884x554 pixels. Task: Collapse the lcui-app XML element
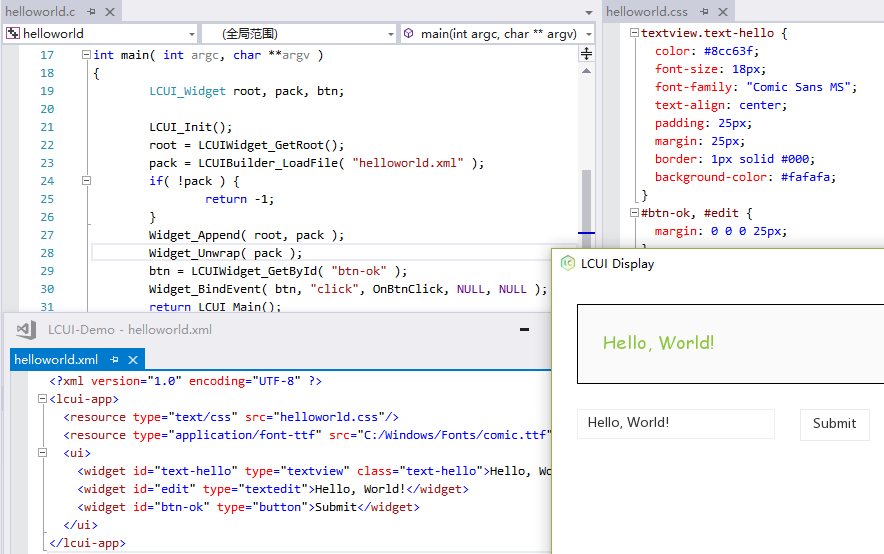click(x=42, y=398)
